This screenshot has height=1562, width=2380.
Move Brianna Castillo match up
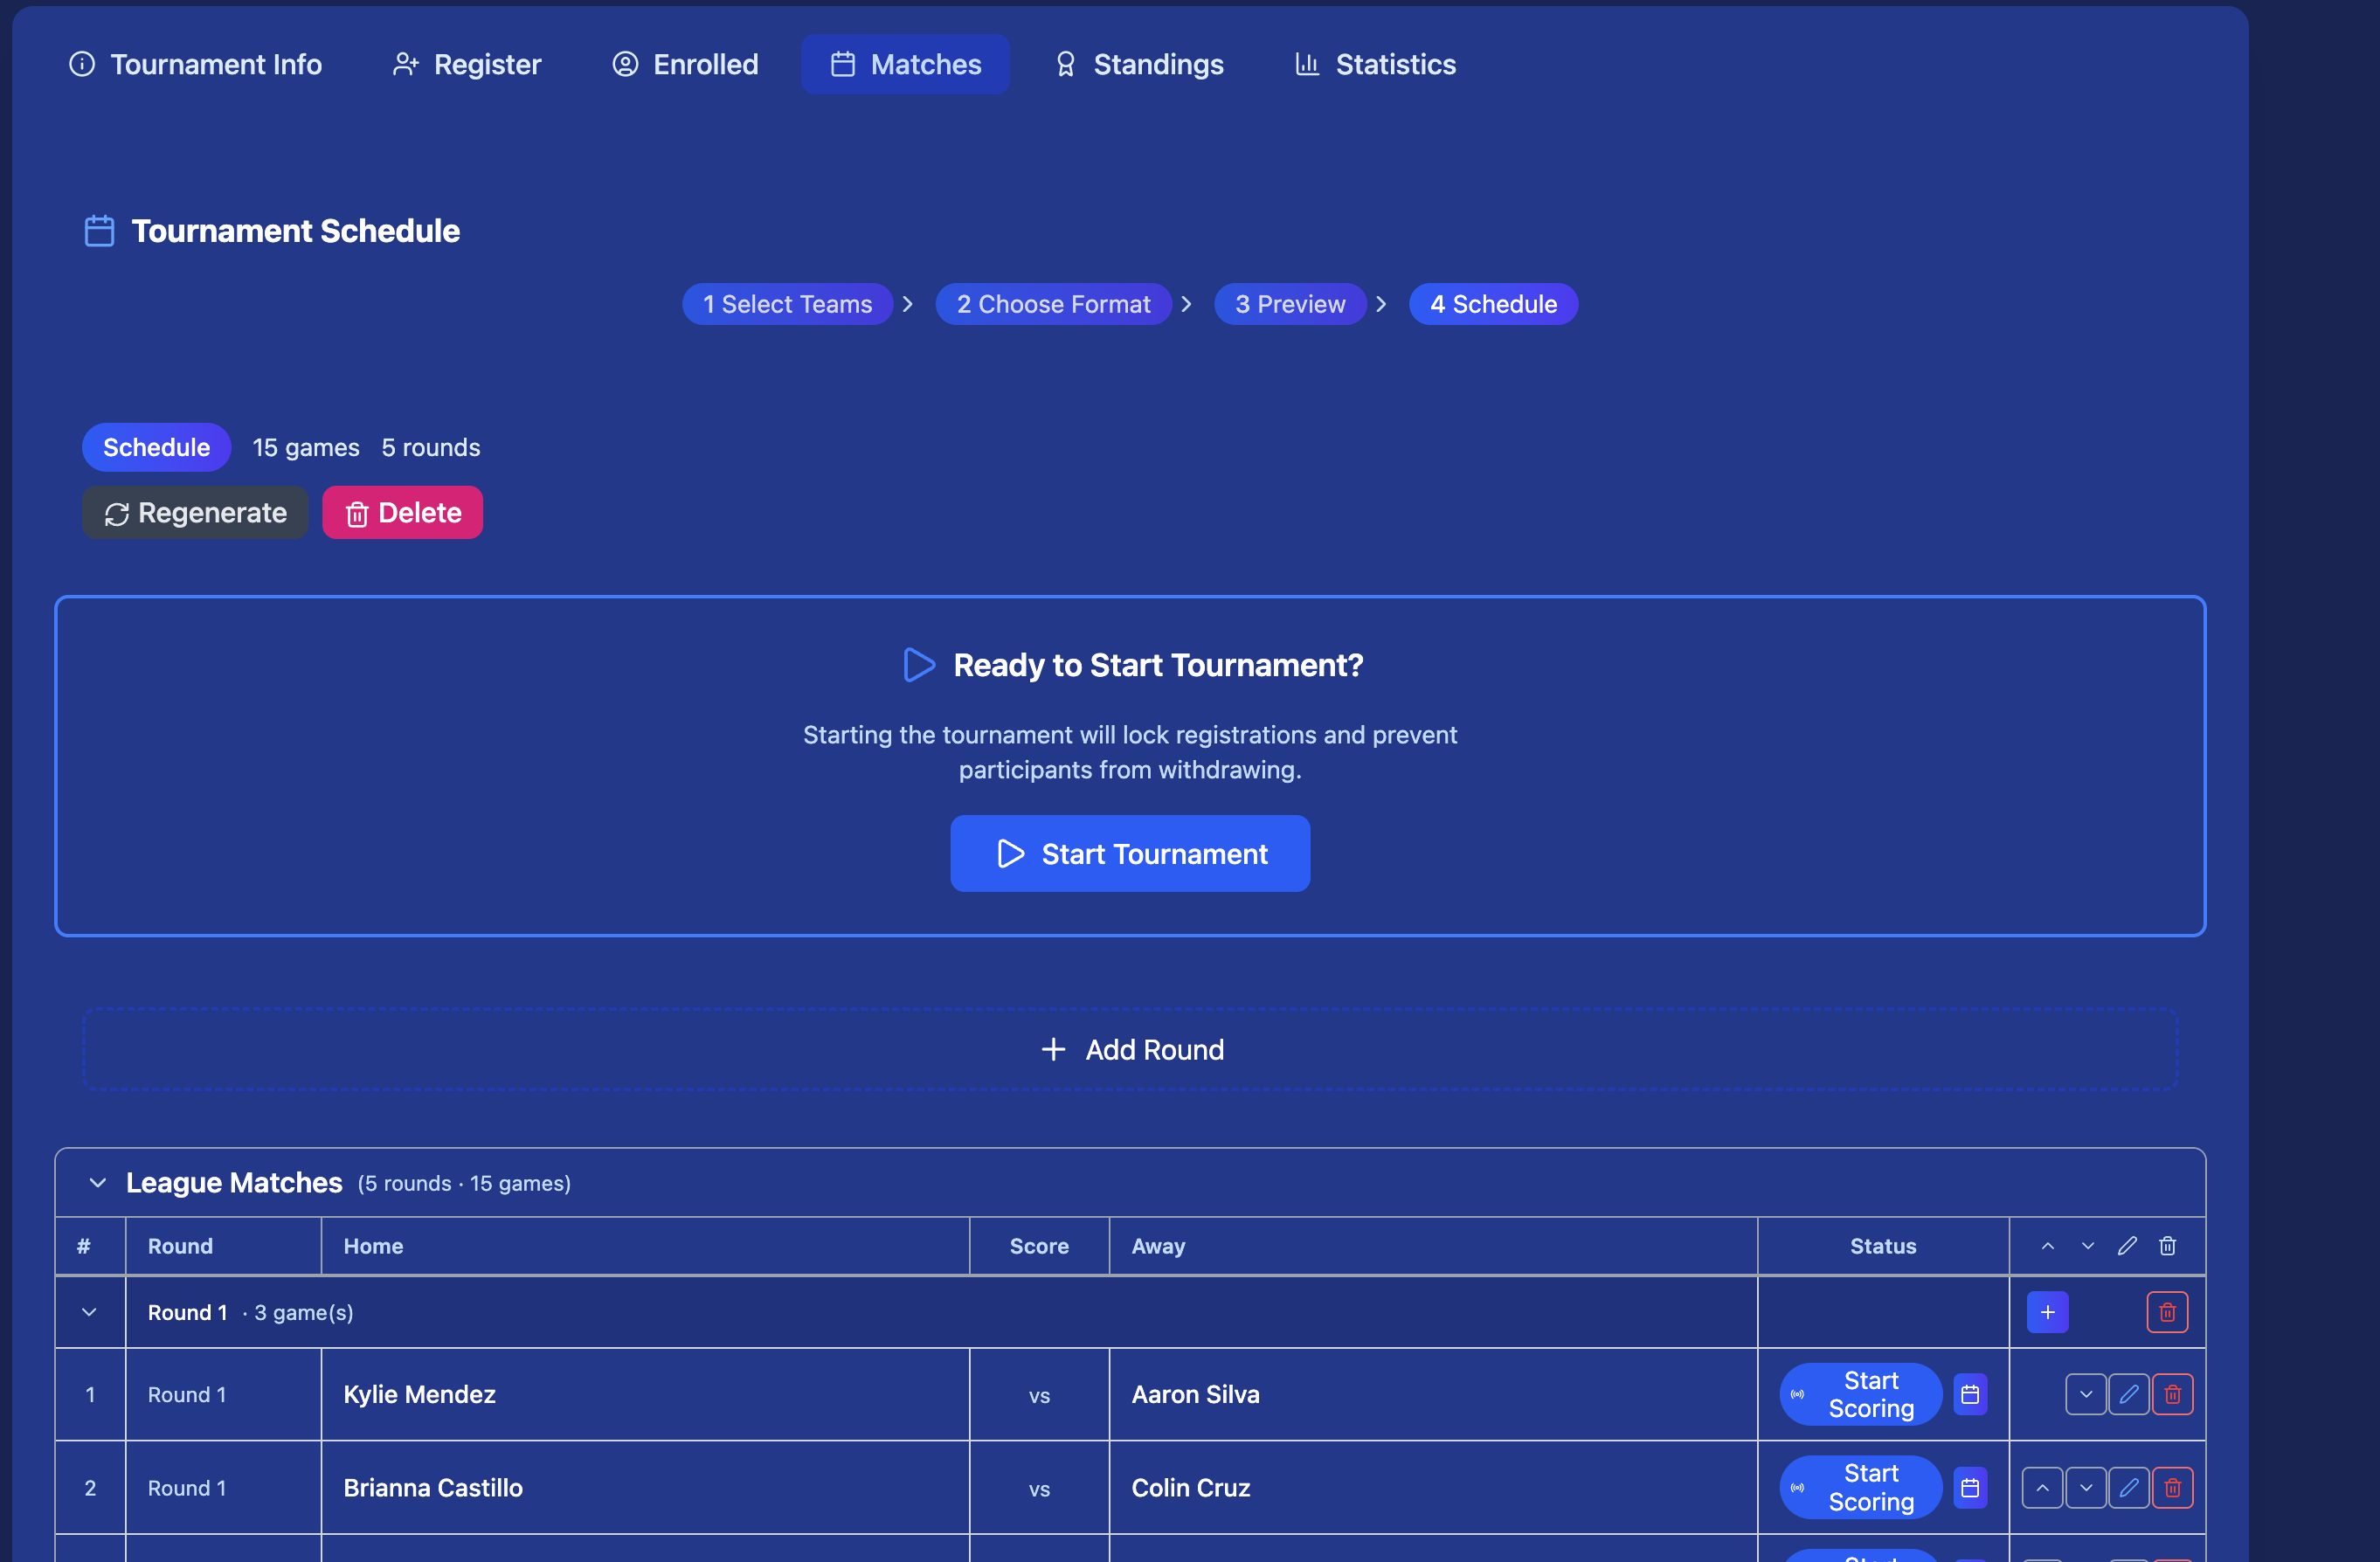(2042, 1488)
